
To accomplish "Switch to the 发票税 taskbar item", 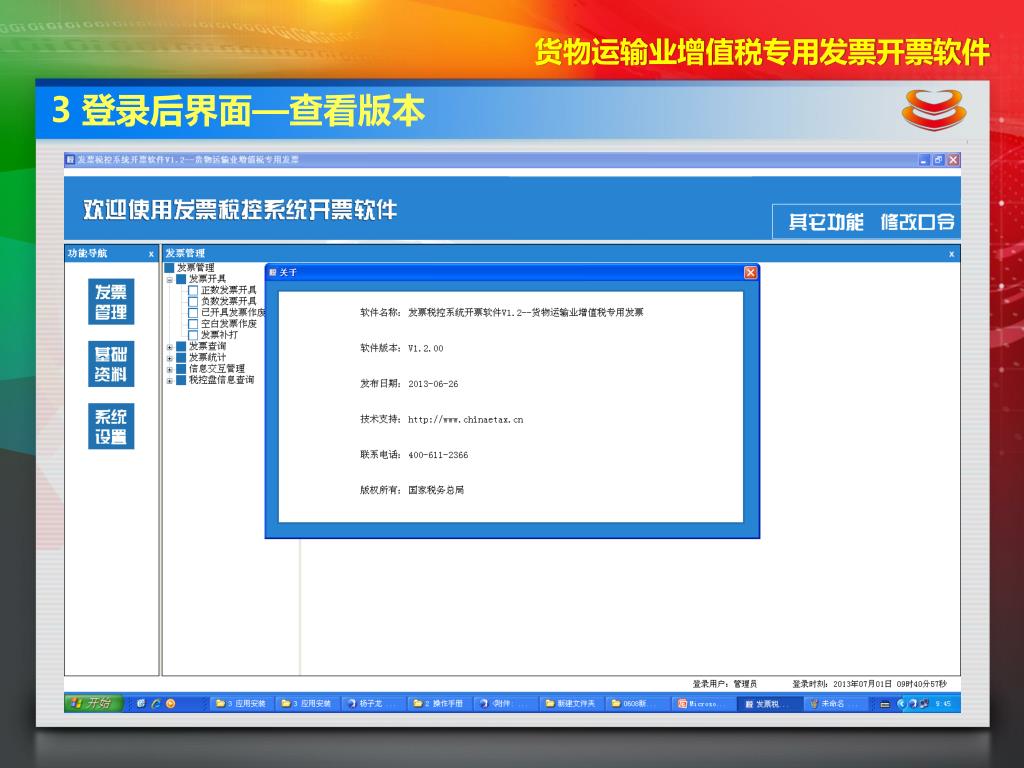I will tap(769, 703).
